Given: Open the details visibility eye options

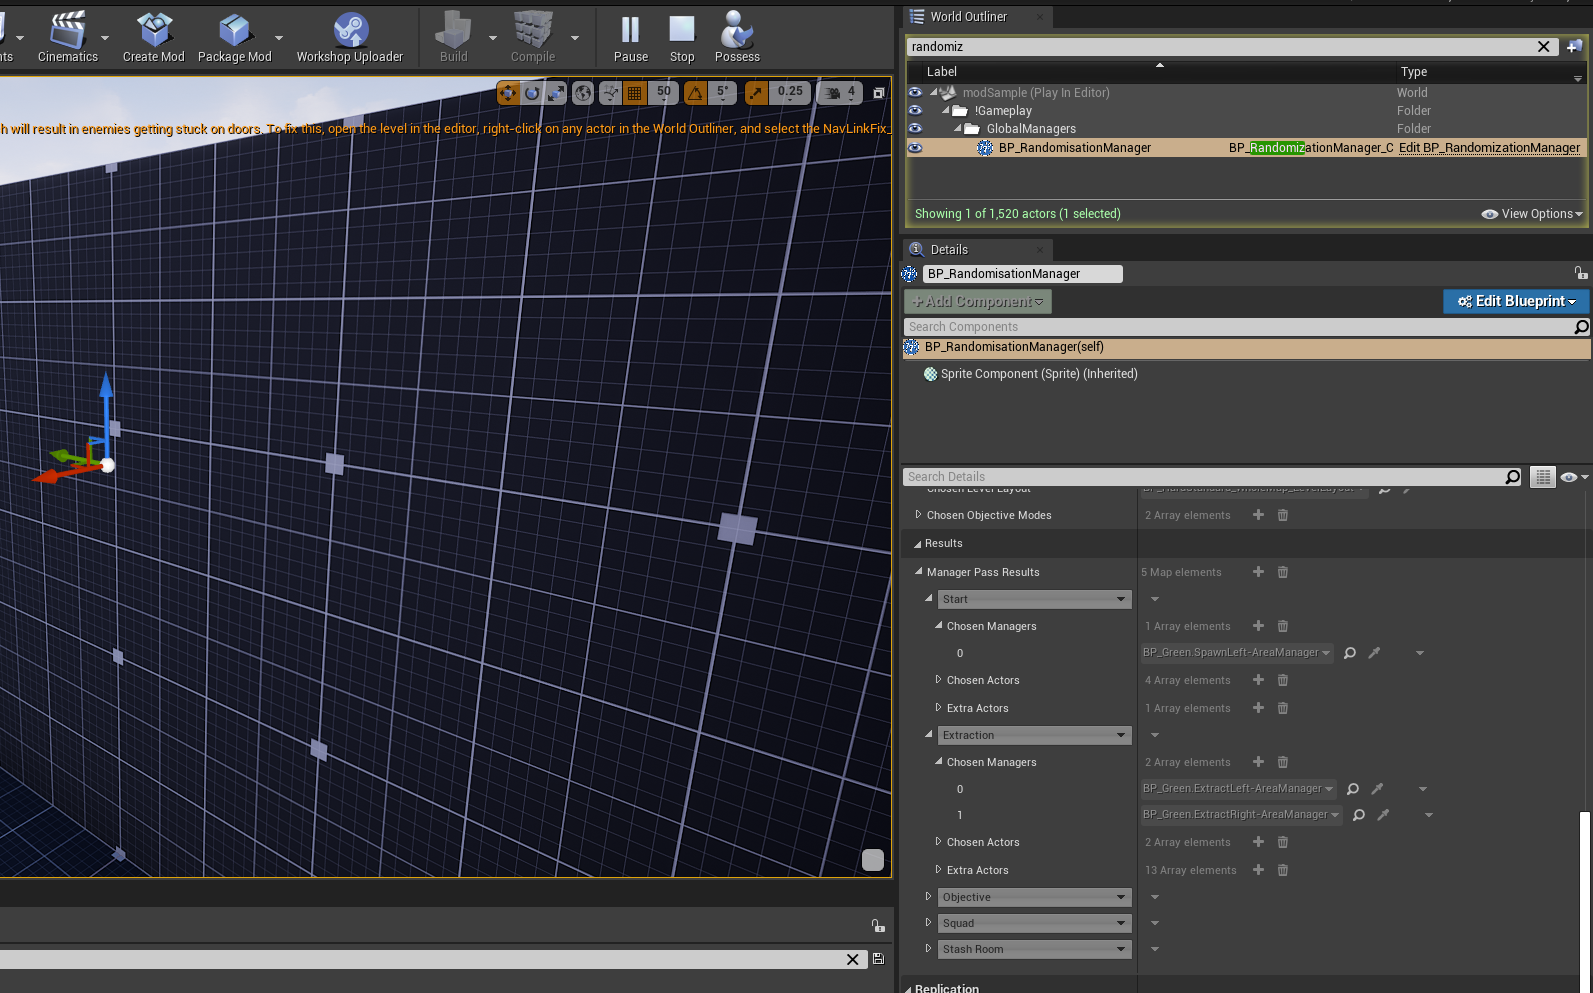Looking at the screenshot, I should [x=1573, y=477].
